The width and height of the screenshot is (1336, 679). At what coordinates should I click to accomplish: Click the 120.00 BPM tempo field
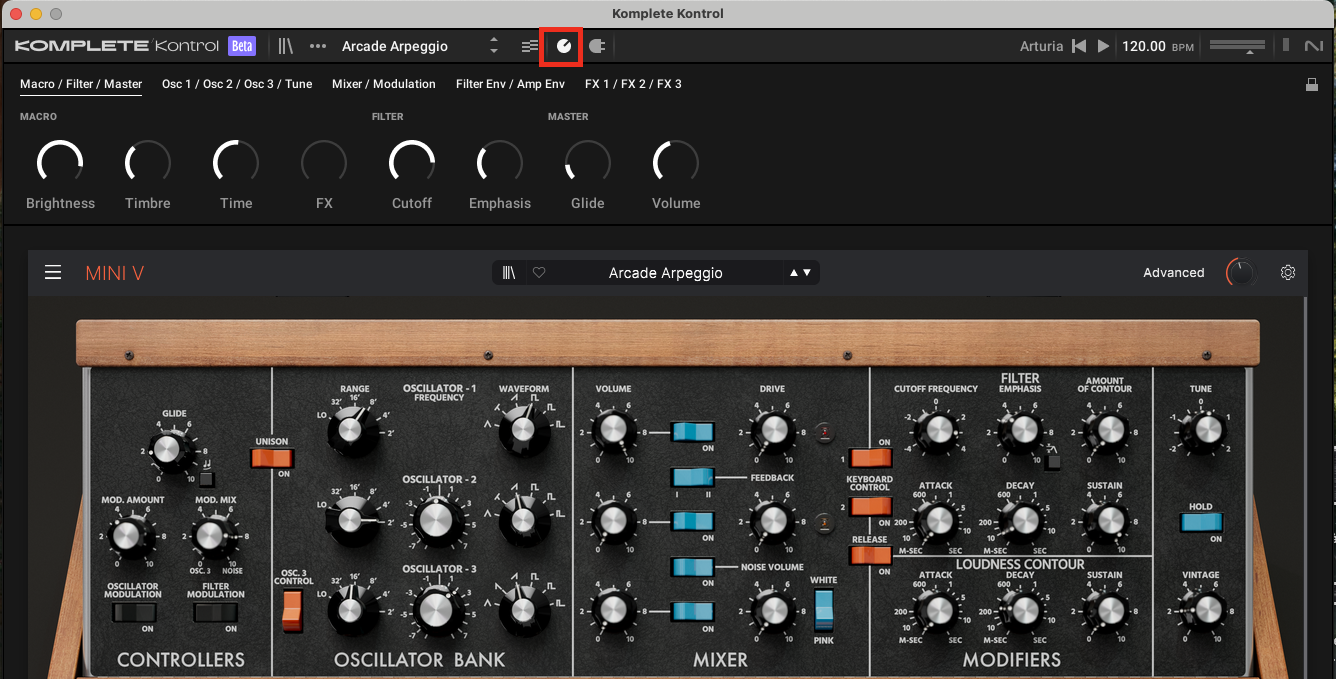(1158, 46)
